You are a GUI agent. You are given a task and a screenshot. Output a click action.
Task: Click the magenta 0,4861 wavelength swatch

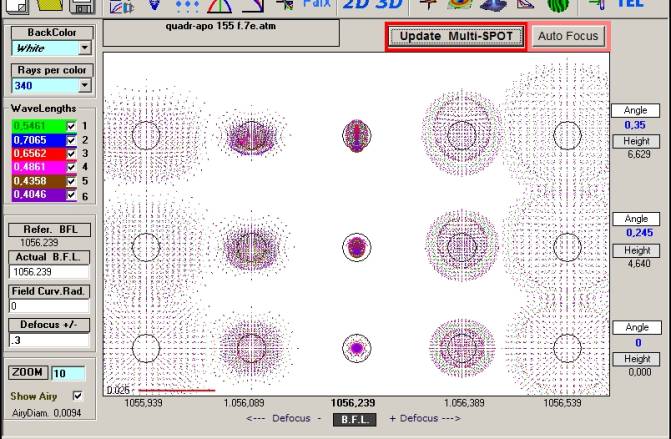tap(39, 167)
